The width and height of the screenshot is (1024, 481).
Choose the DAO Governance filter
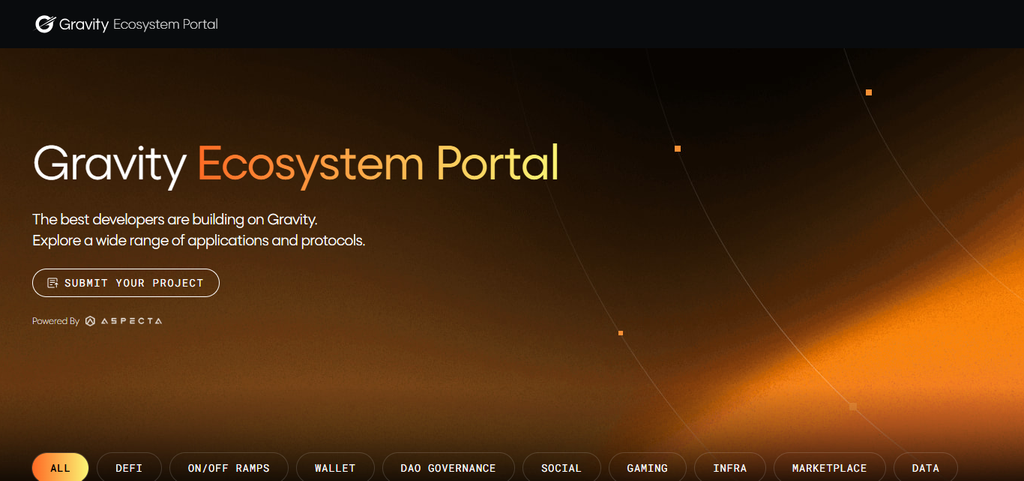pos(448,468)
